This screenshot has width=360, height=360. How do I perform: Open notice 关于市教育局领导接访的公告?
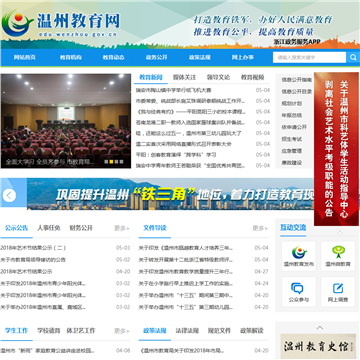tap(33, 260)
